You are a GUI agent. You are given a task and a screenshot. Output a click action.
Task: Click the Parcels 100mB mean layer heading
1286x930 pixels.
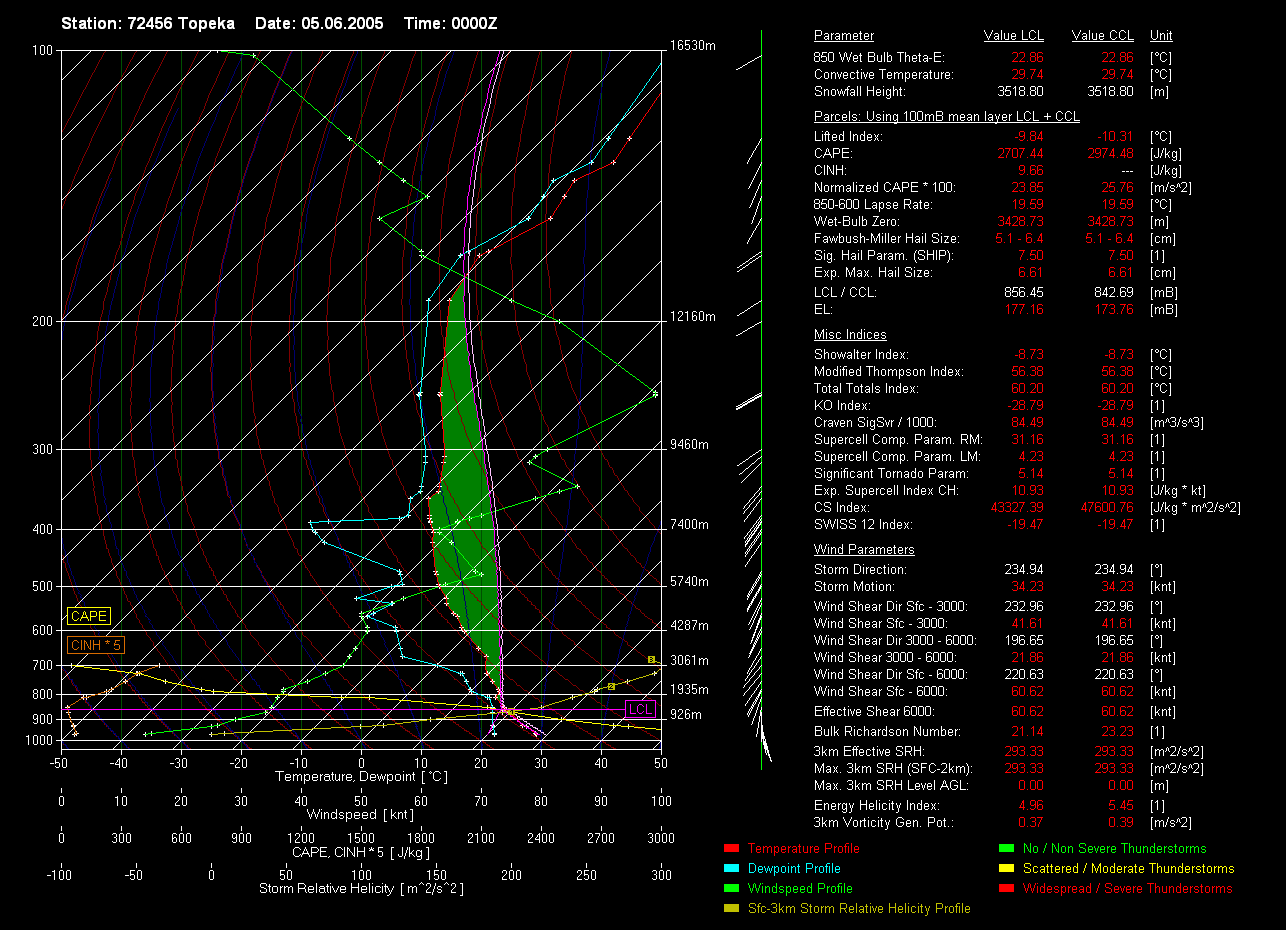click(x=946, y=117)
